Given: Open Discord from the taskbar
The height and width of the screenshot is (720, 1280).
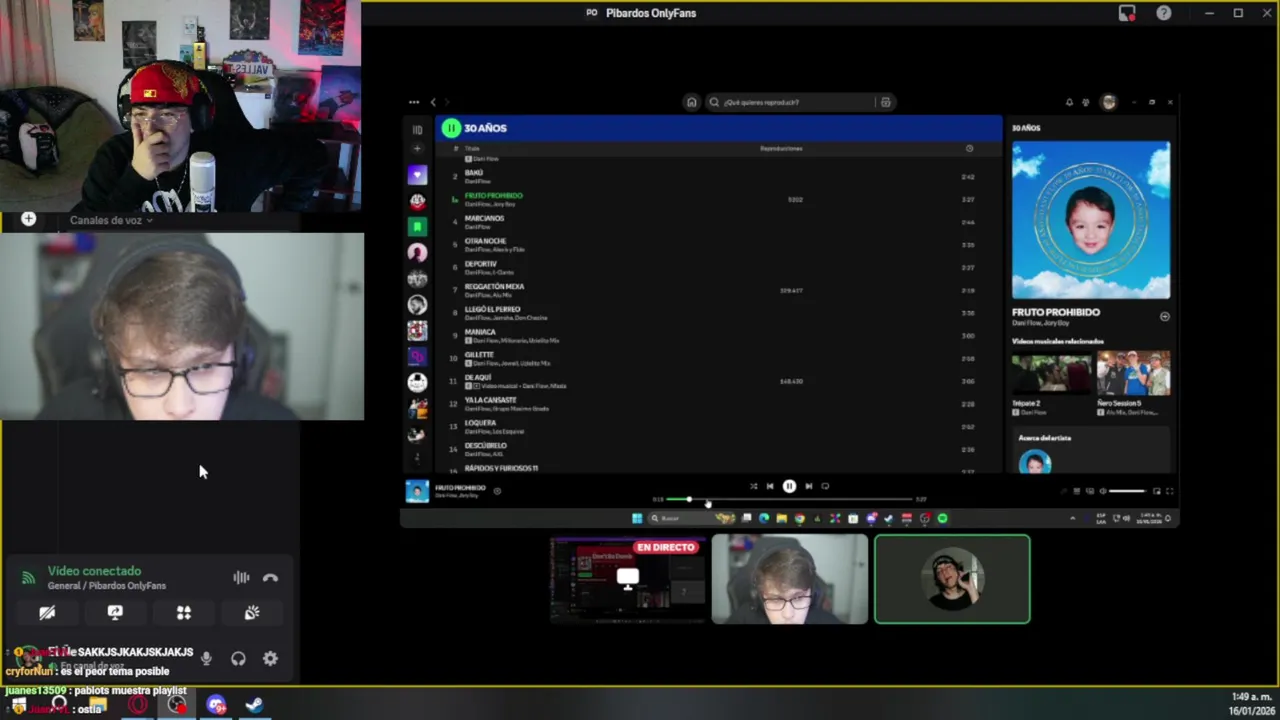Looking at the screenshot, I should [x=216, y=705].
